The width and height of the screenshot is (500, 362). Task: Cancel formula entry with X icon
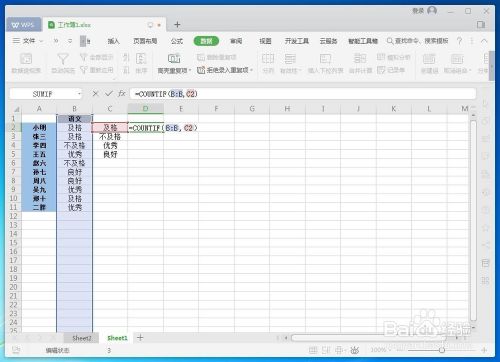95,94
